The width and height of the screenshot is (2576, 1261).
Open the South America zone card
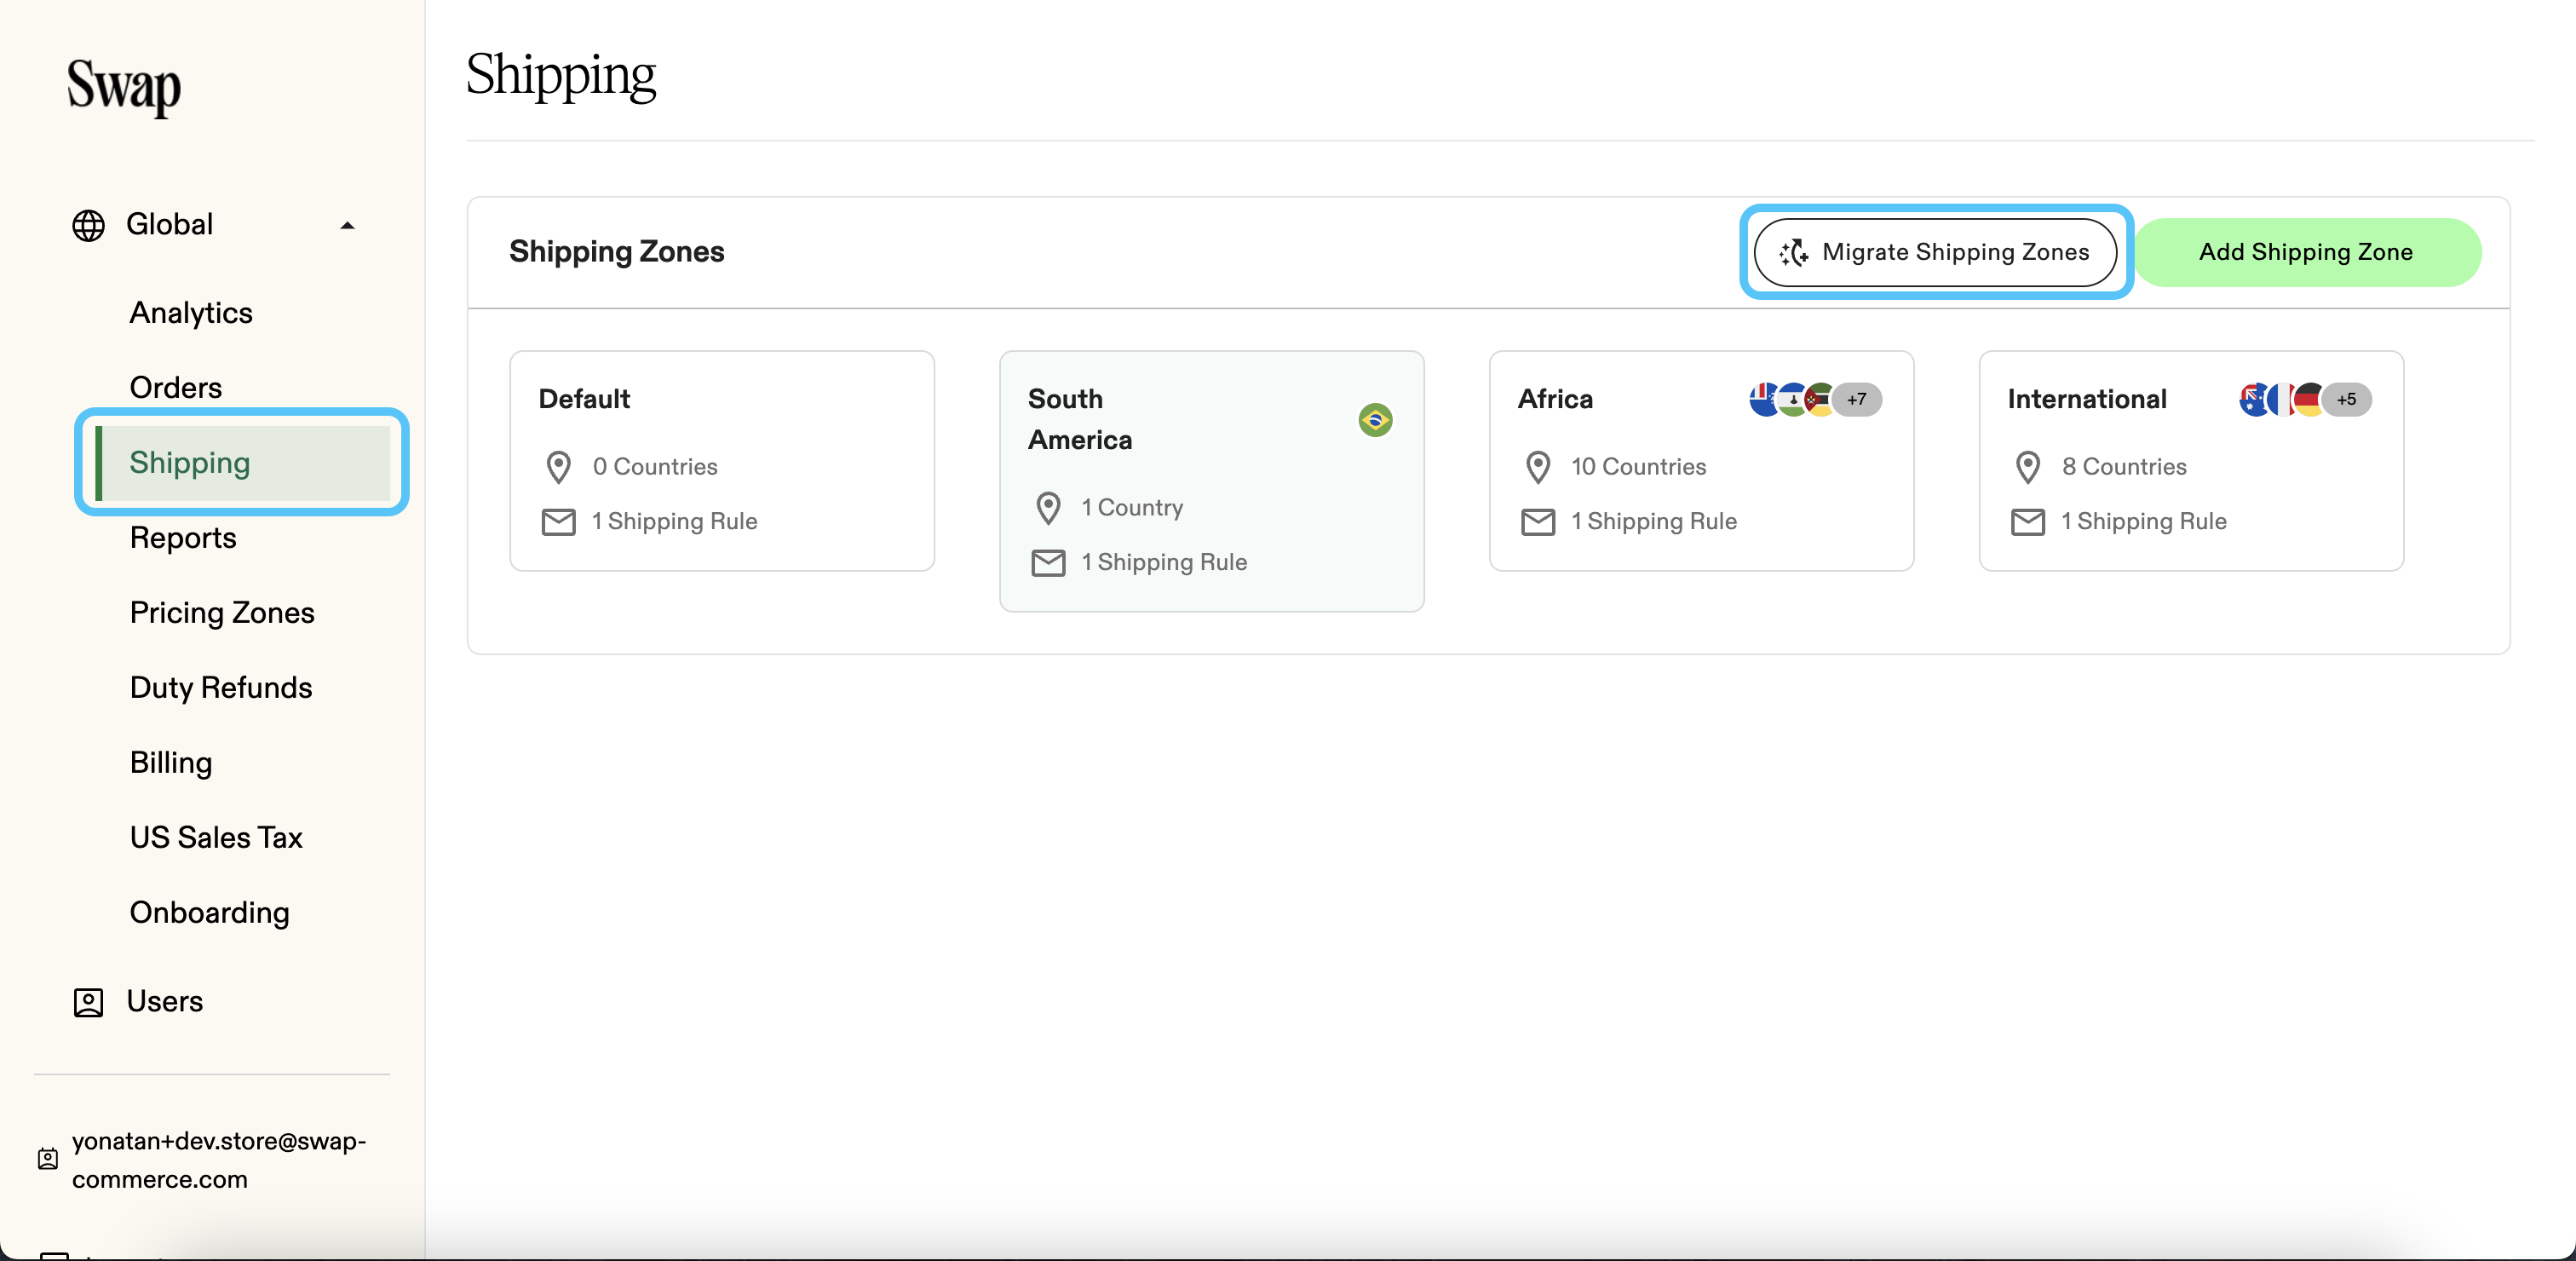1211,481
